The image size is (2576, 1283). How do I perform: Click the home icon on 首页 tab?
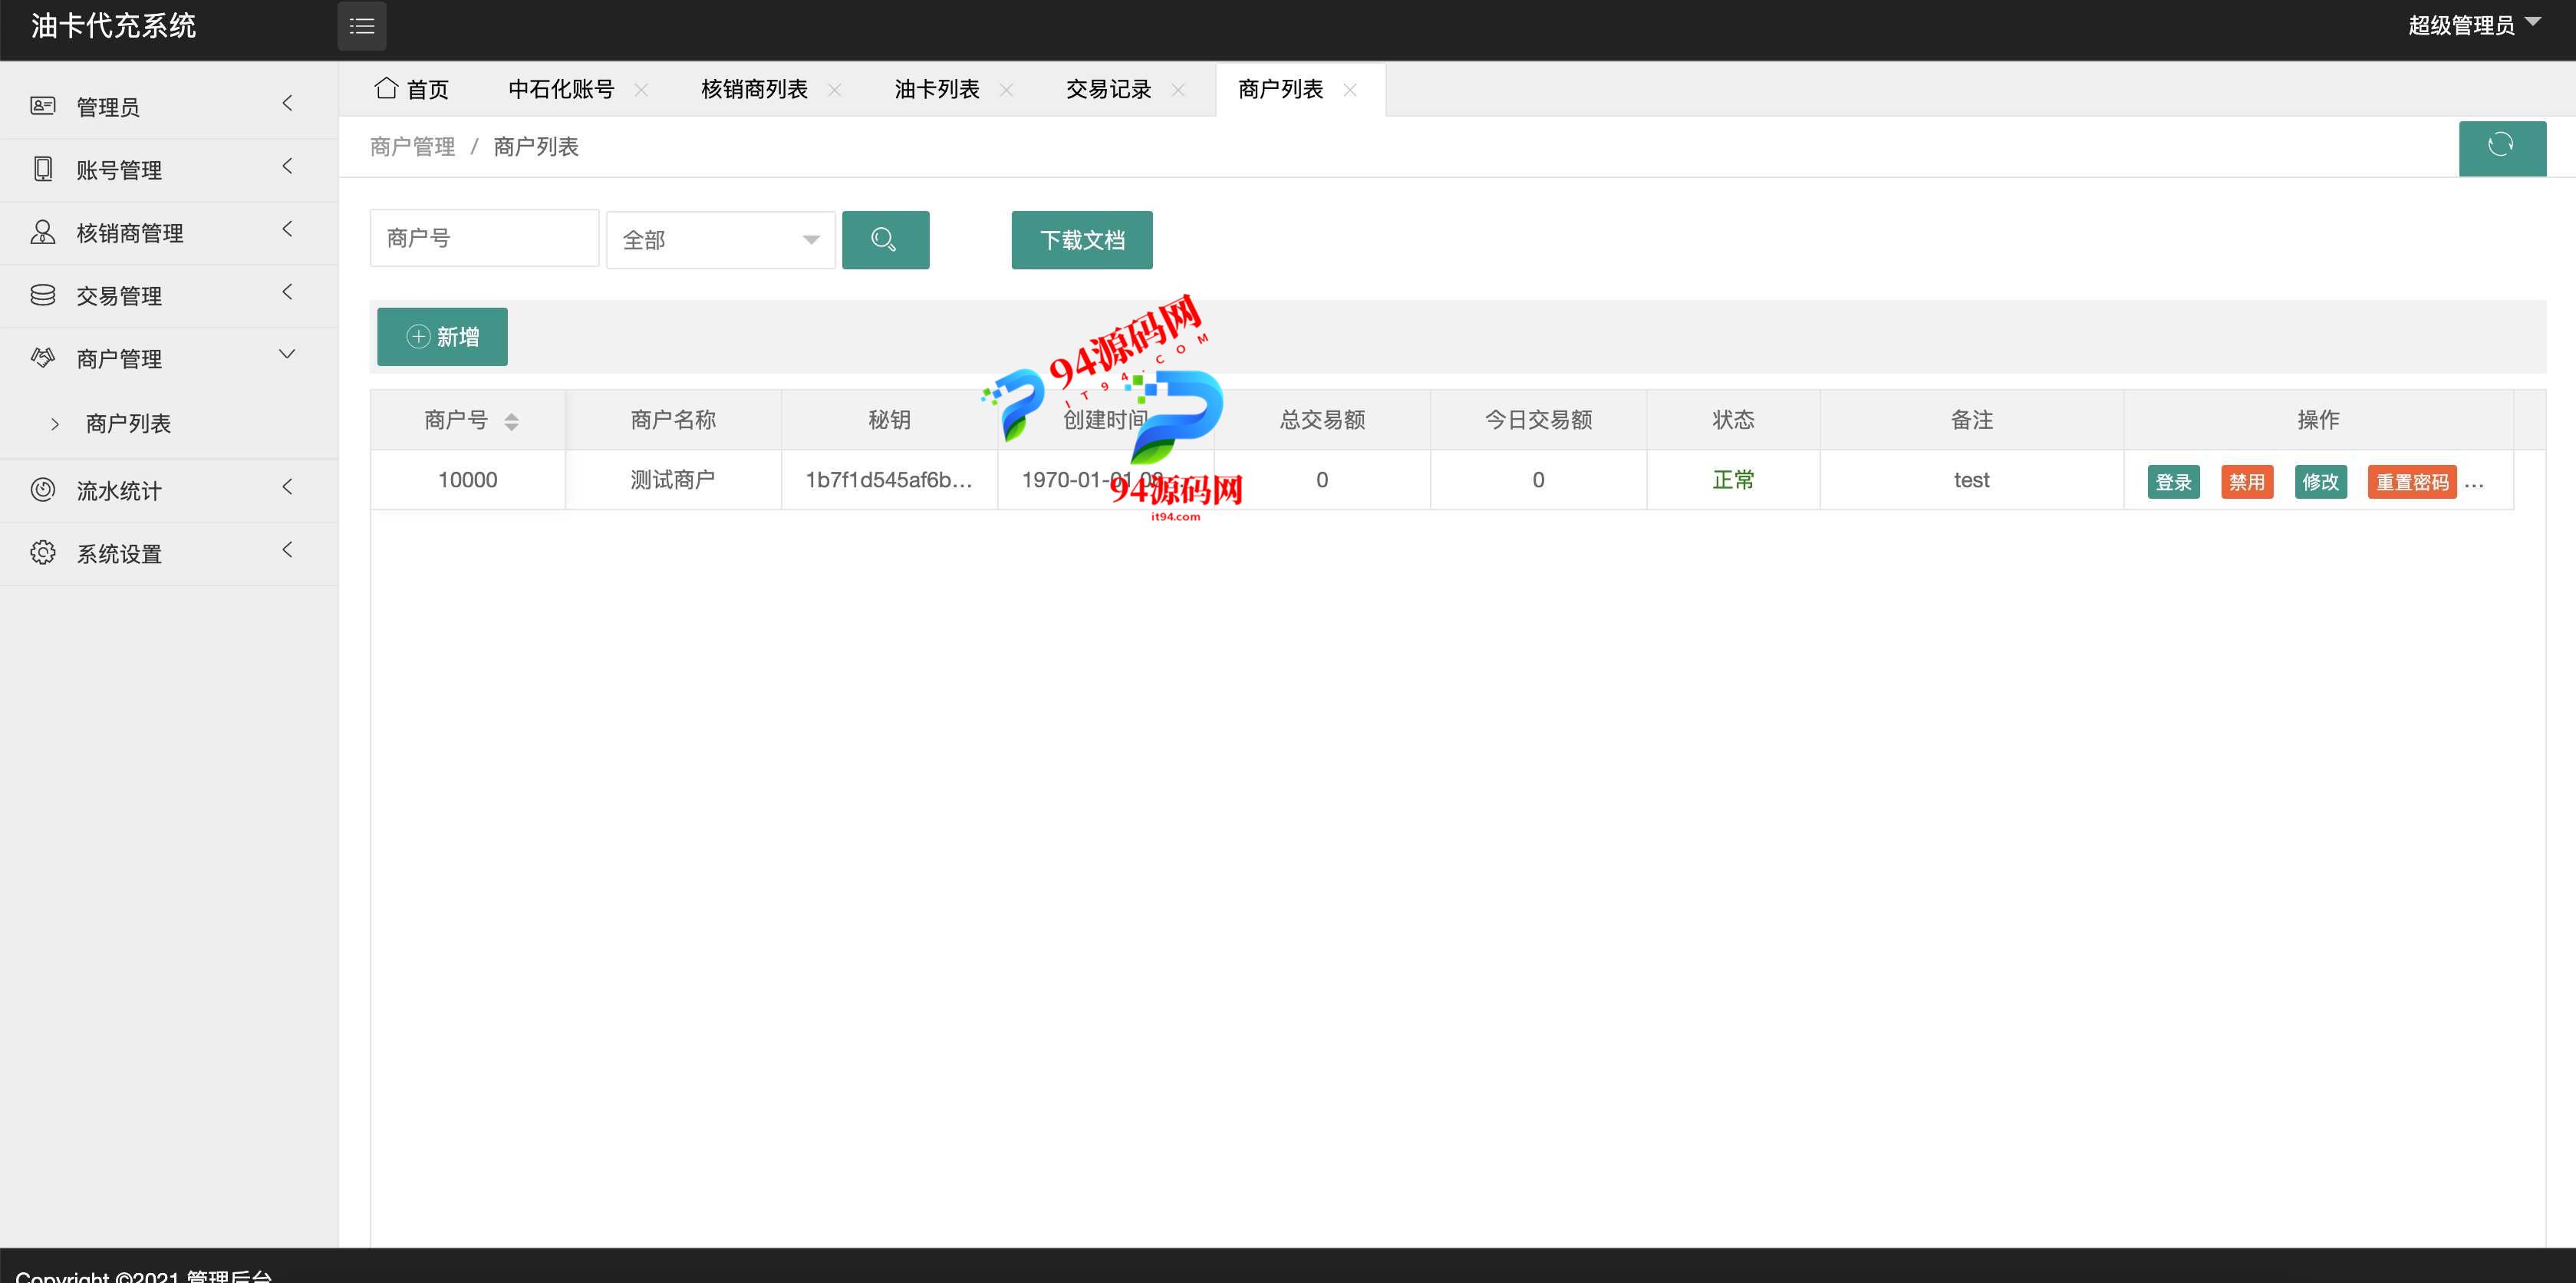click(386, 88)
